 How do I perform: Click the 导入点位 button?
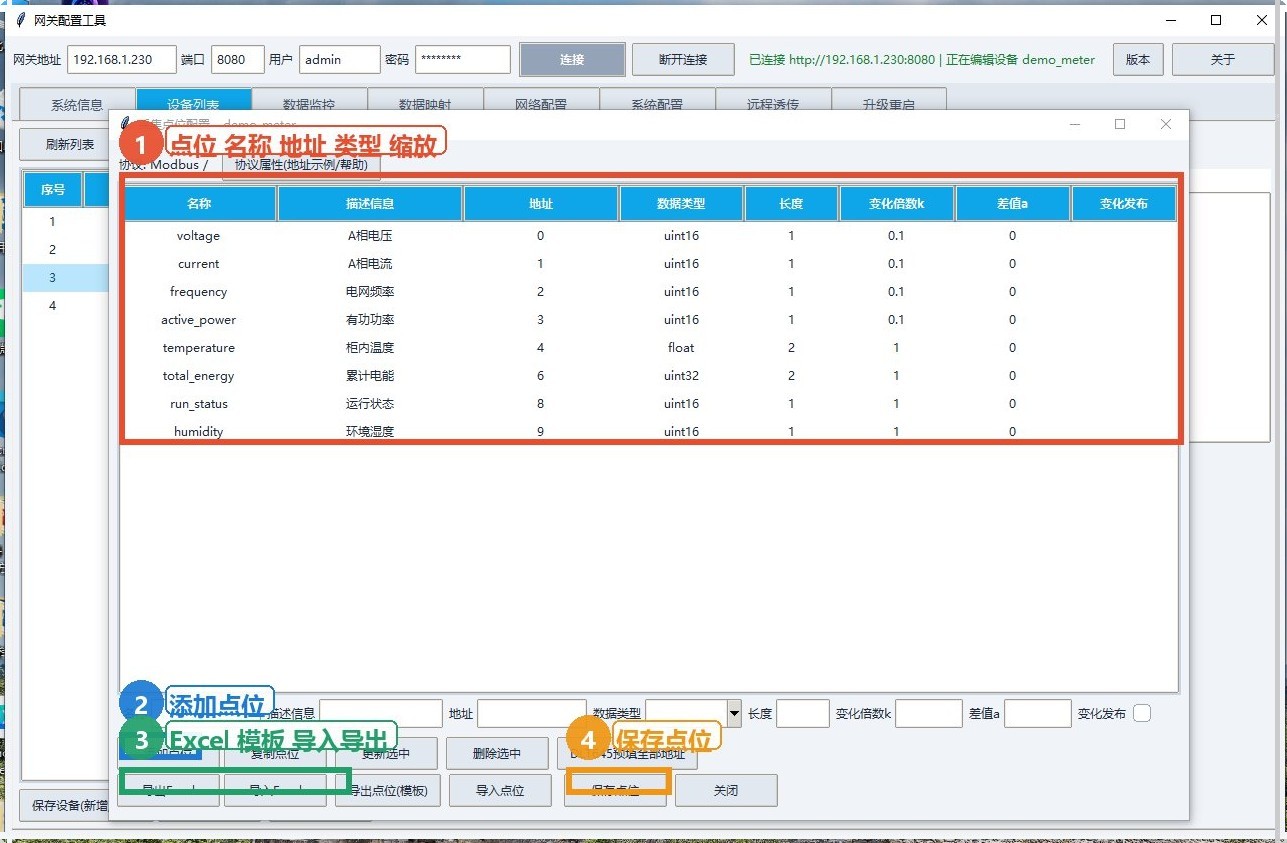500,790
